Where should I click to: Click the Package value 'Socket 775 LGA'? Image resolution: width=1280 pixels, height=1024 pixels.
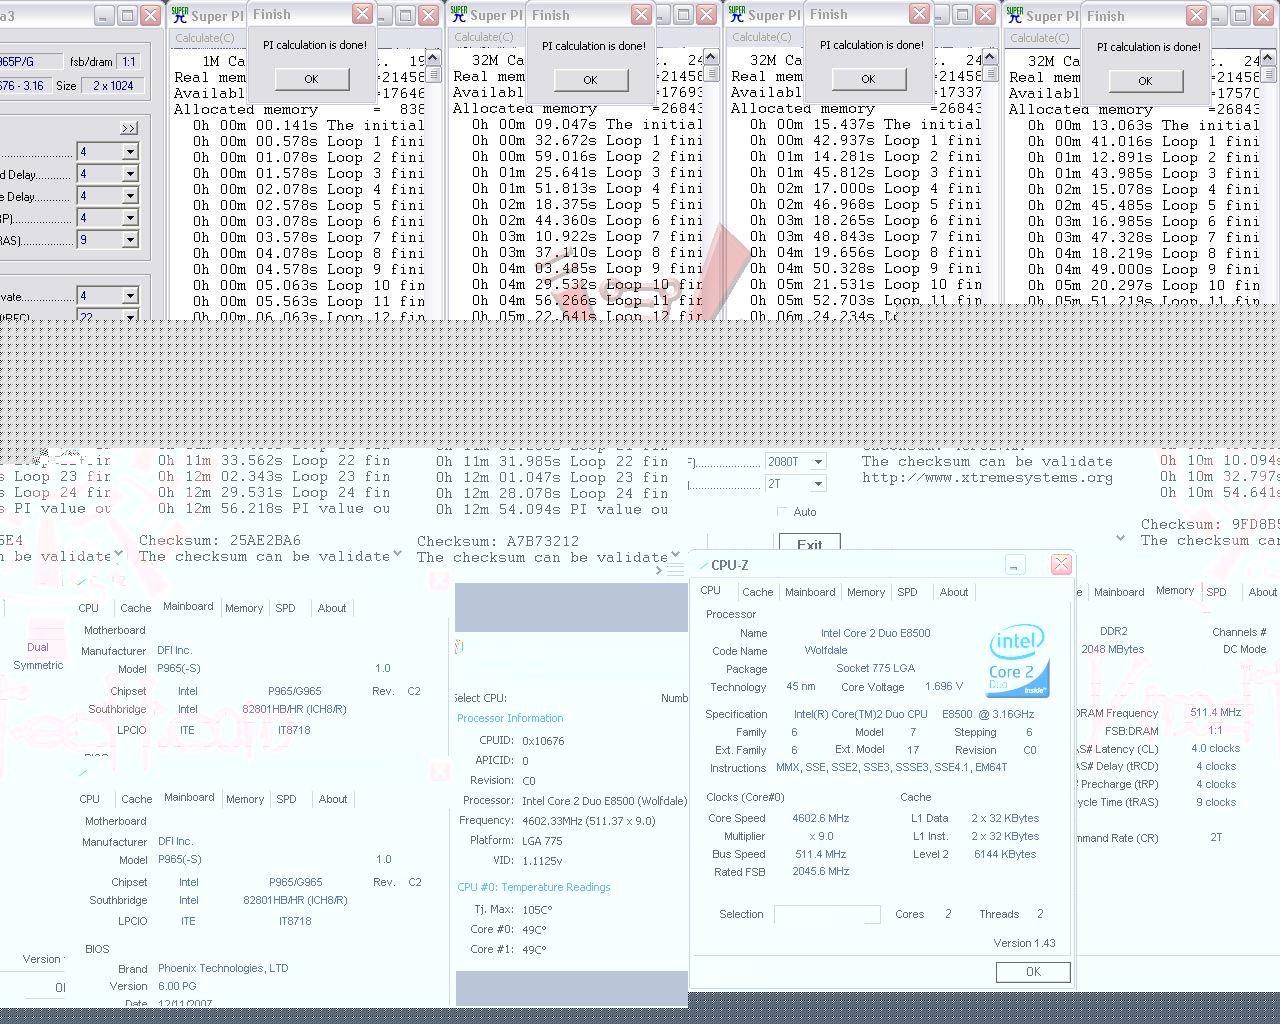[876, 668]
